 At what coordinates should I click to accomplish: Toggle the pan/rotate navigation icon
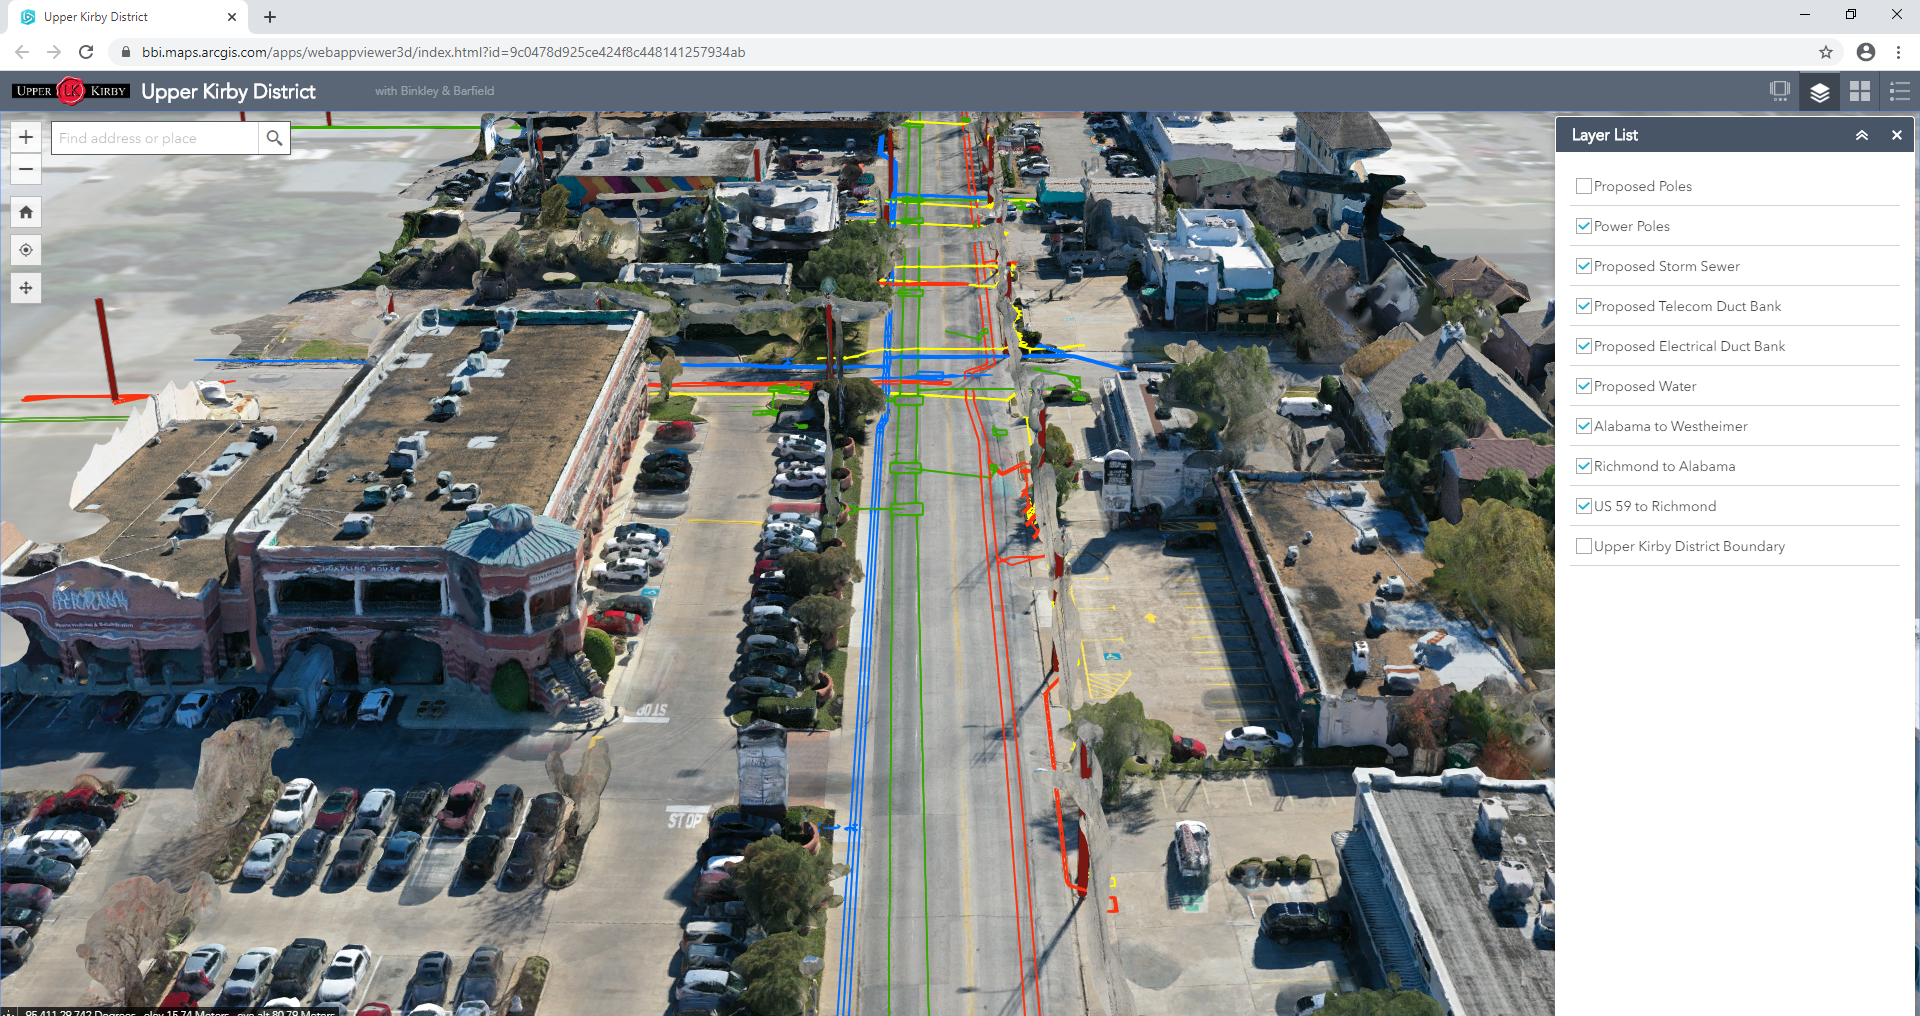tap(26, 288)
